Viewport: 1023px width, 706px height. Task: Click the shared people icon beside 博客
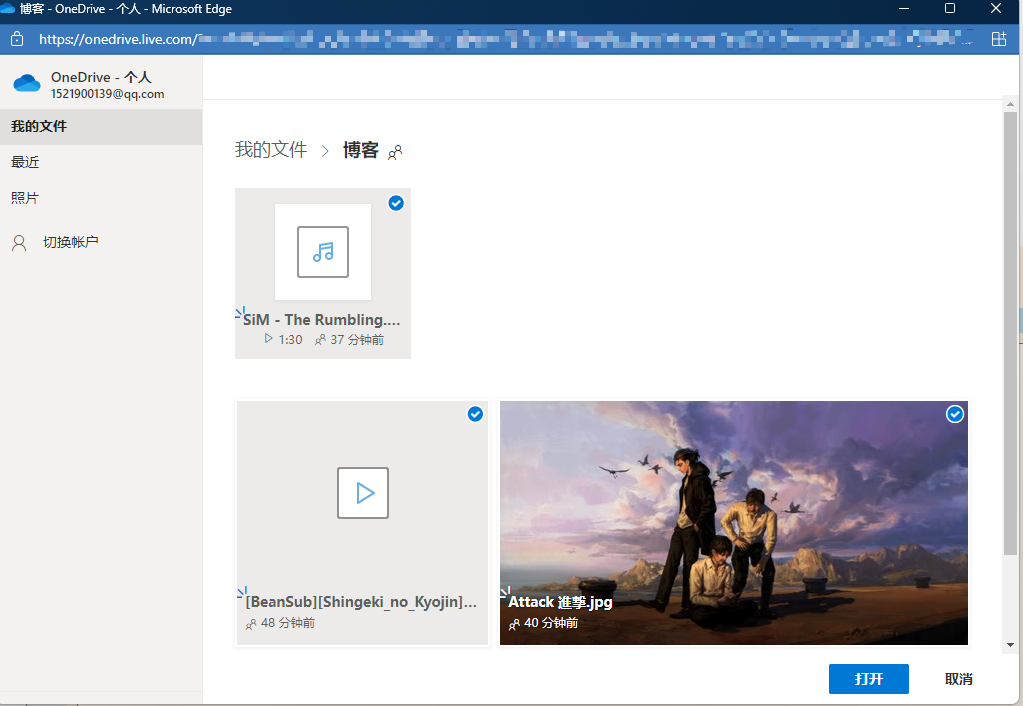(x=395, y=152)
